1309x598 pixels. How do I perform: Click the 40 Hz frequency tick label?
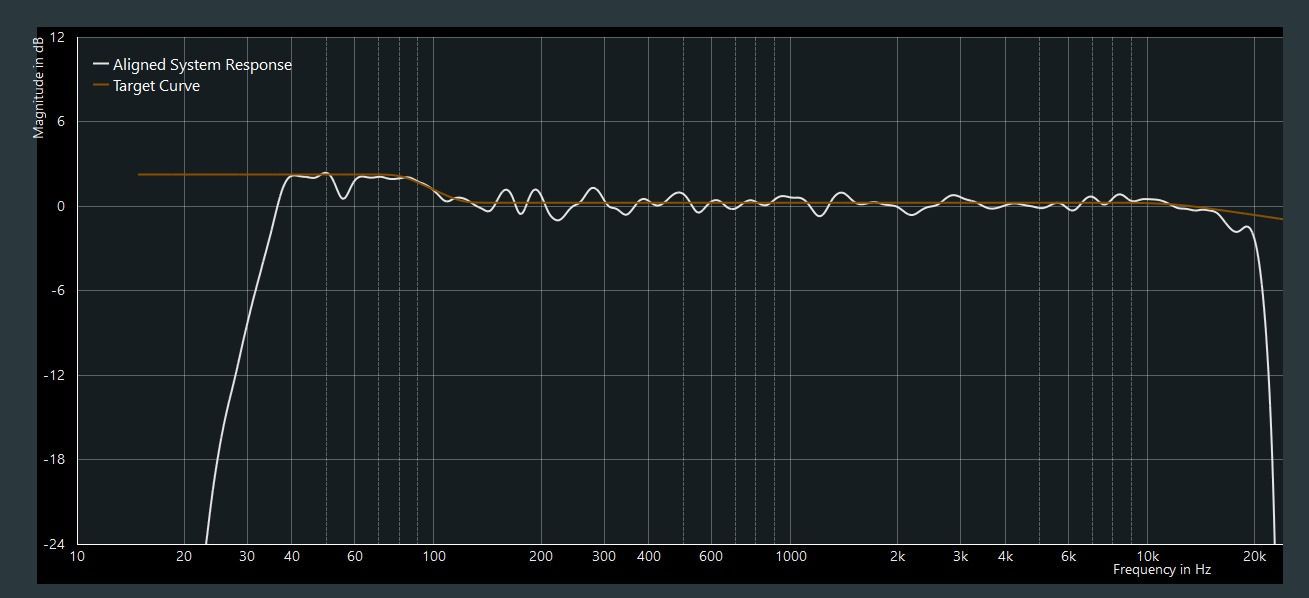tap(291, 556)
